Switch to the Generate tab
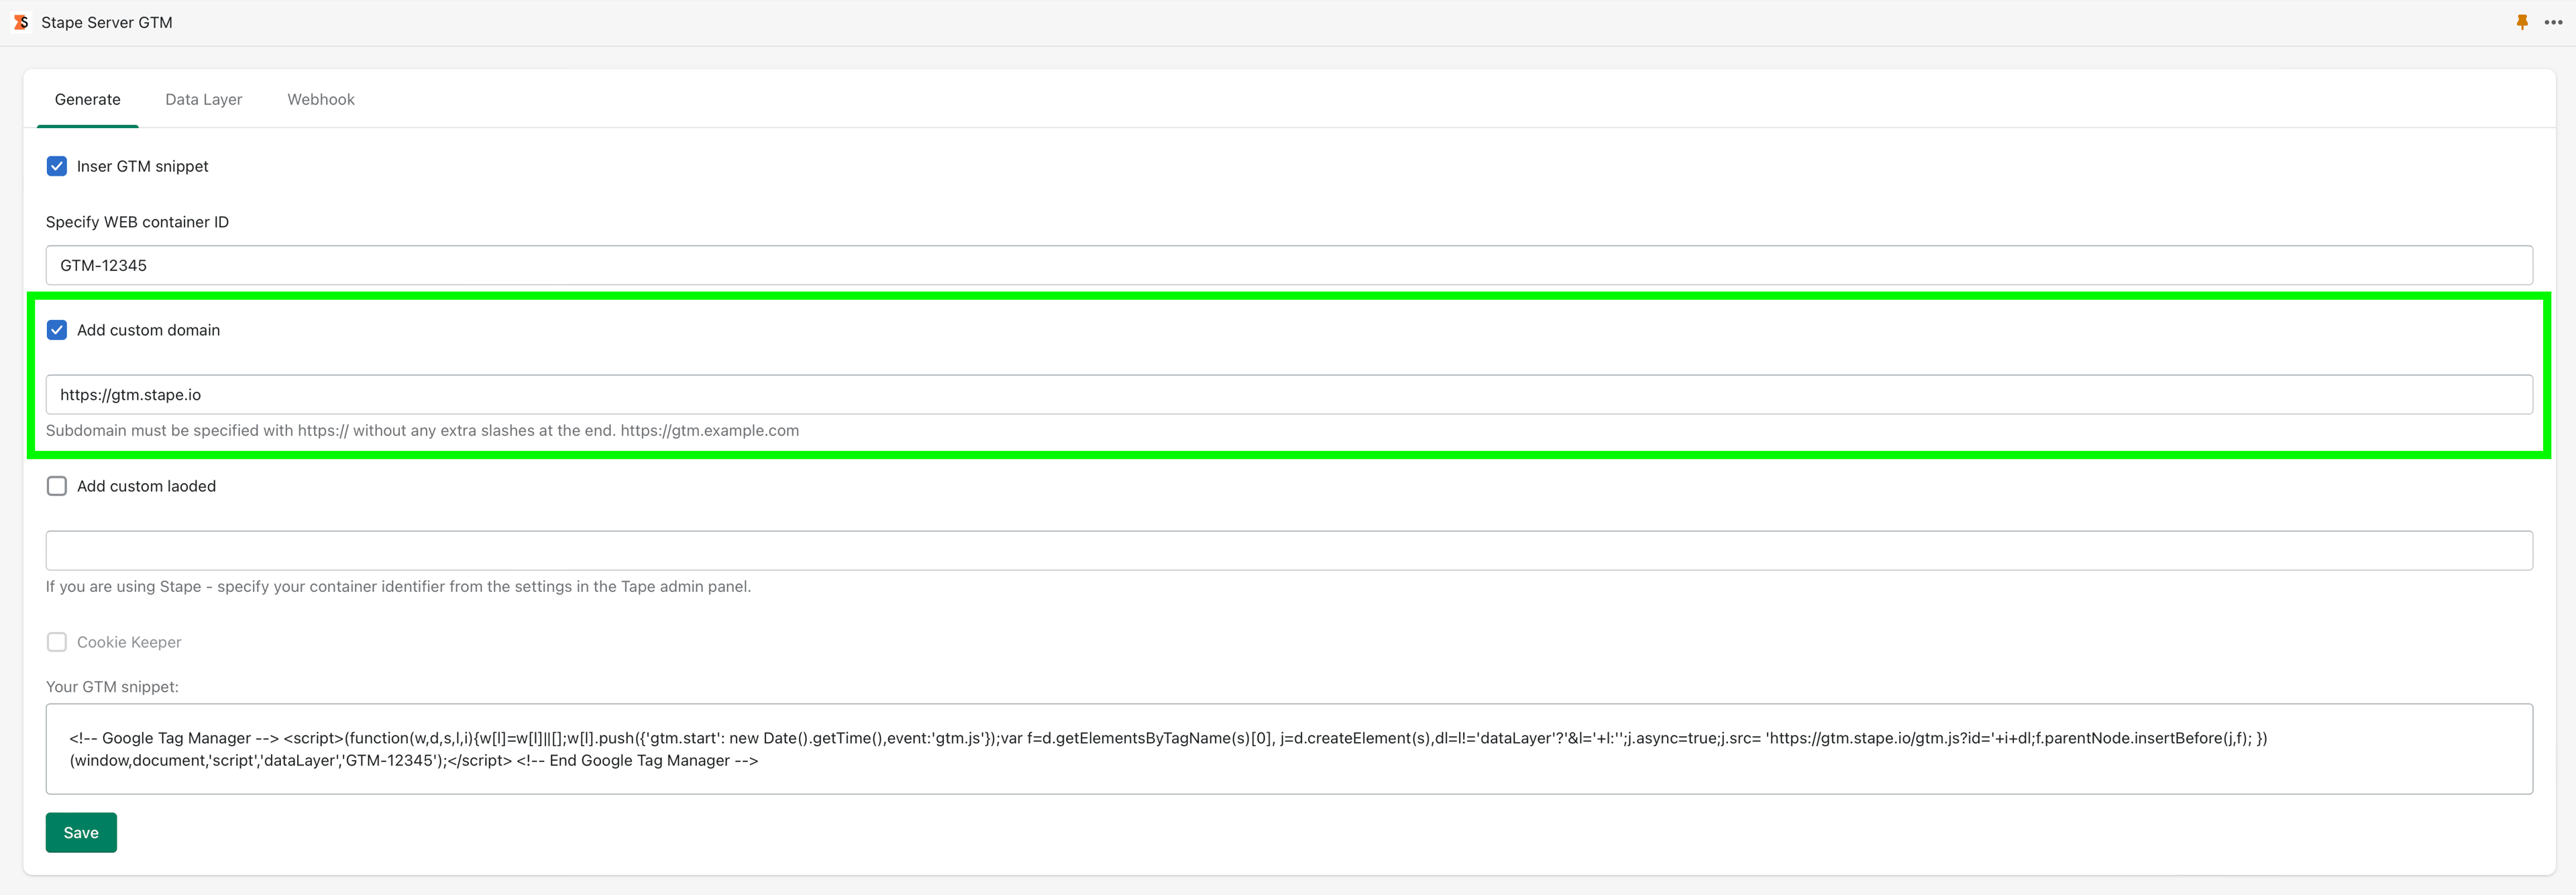Viewport: 2576px width, 895px height. click(88, 99)
